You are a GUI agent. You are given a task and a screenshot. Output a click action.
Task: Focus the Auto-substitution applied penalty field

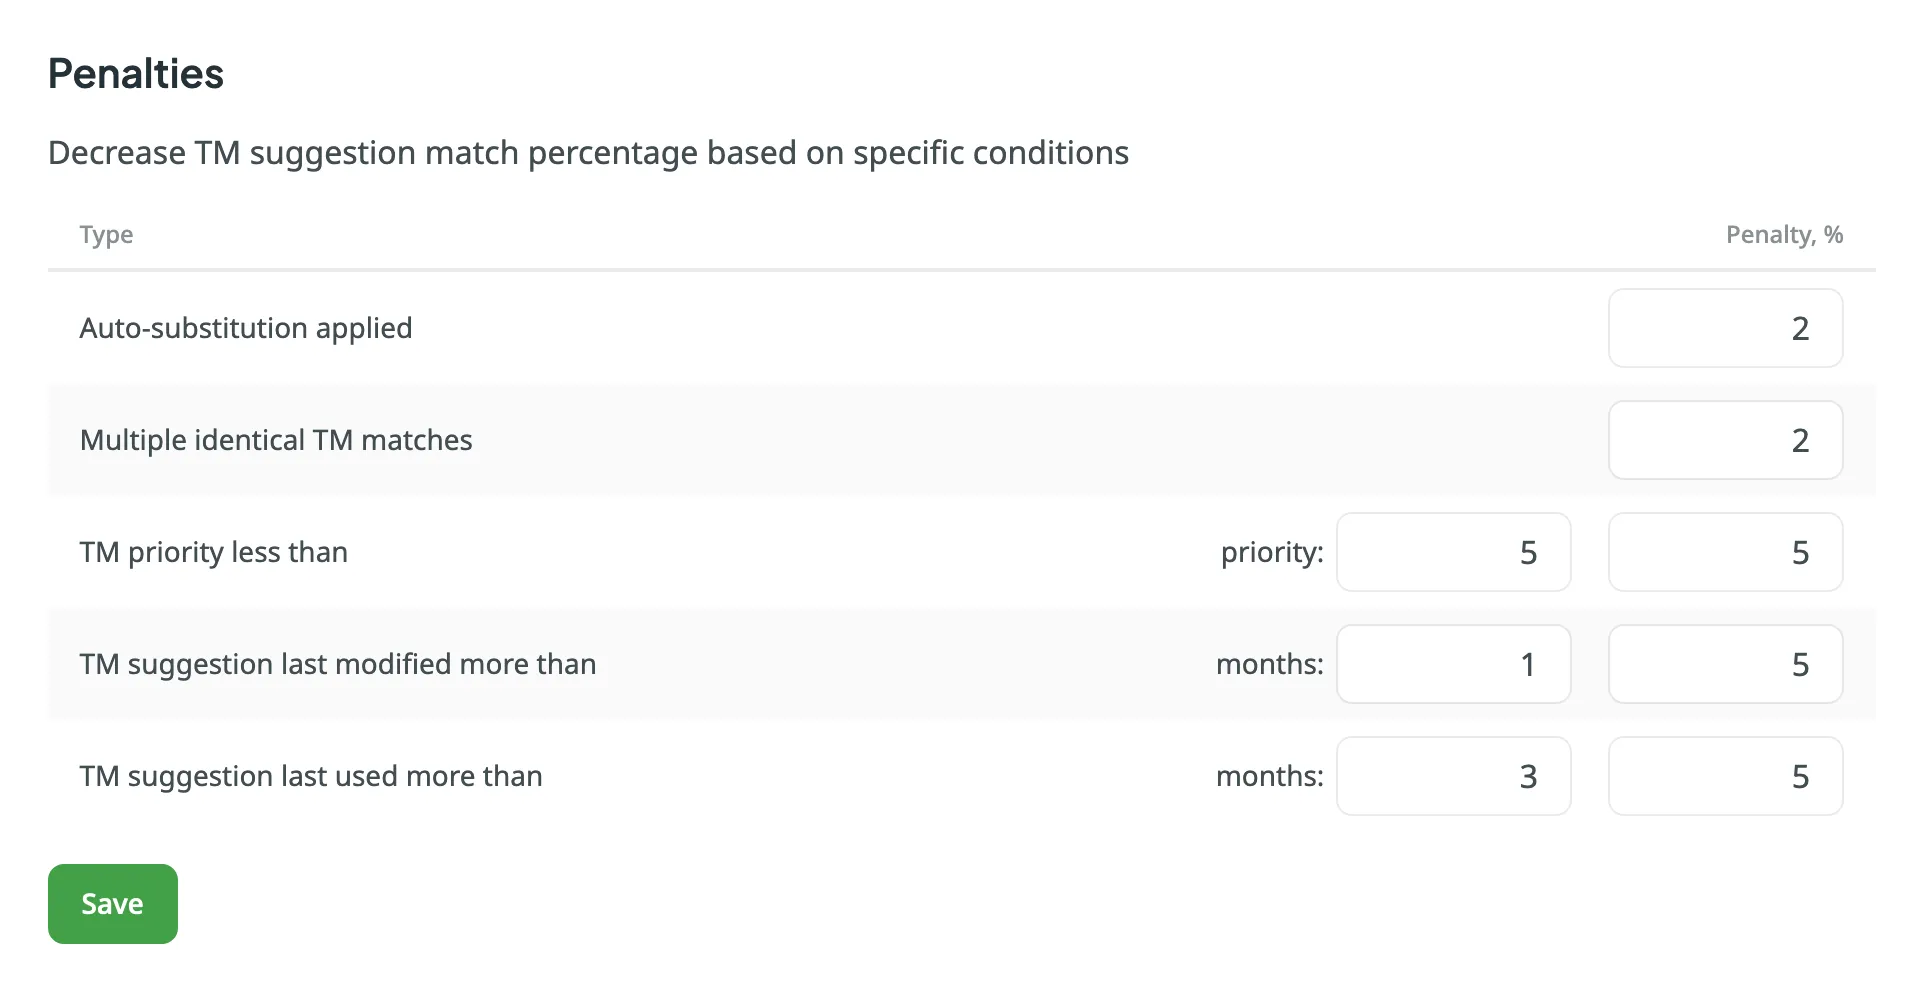[x=1725, y=328]
